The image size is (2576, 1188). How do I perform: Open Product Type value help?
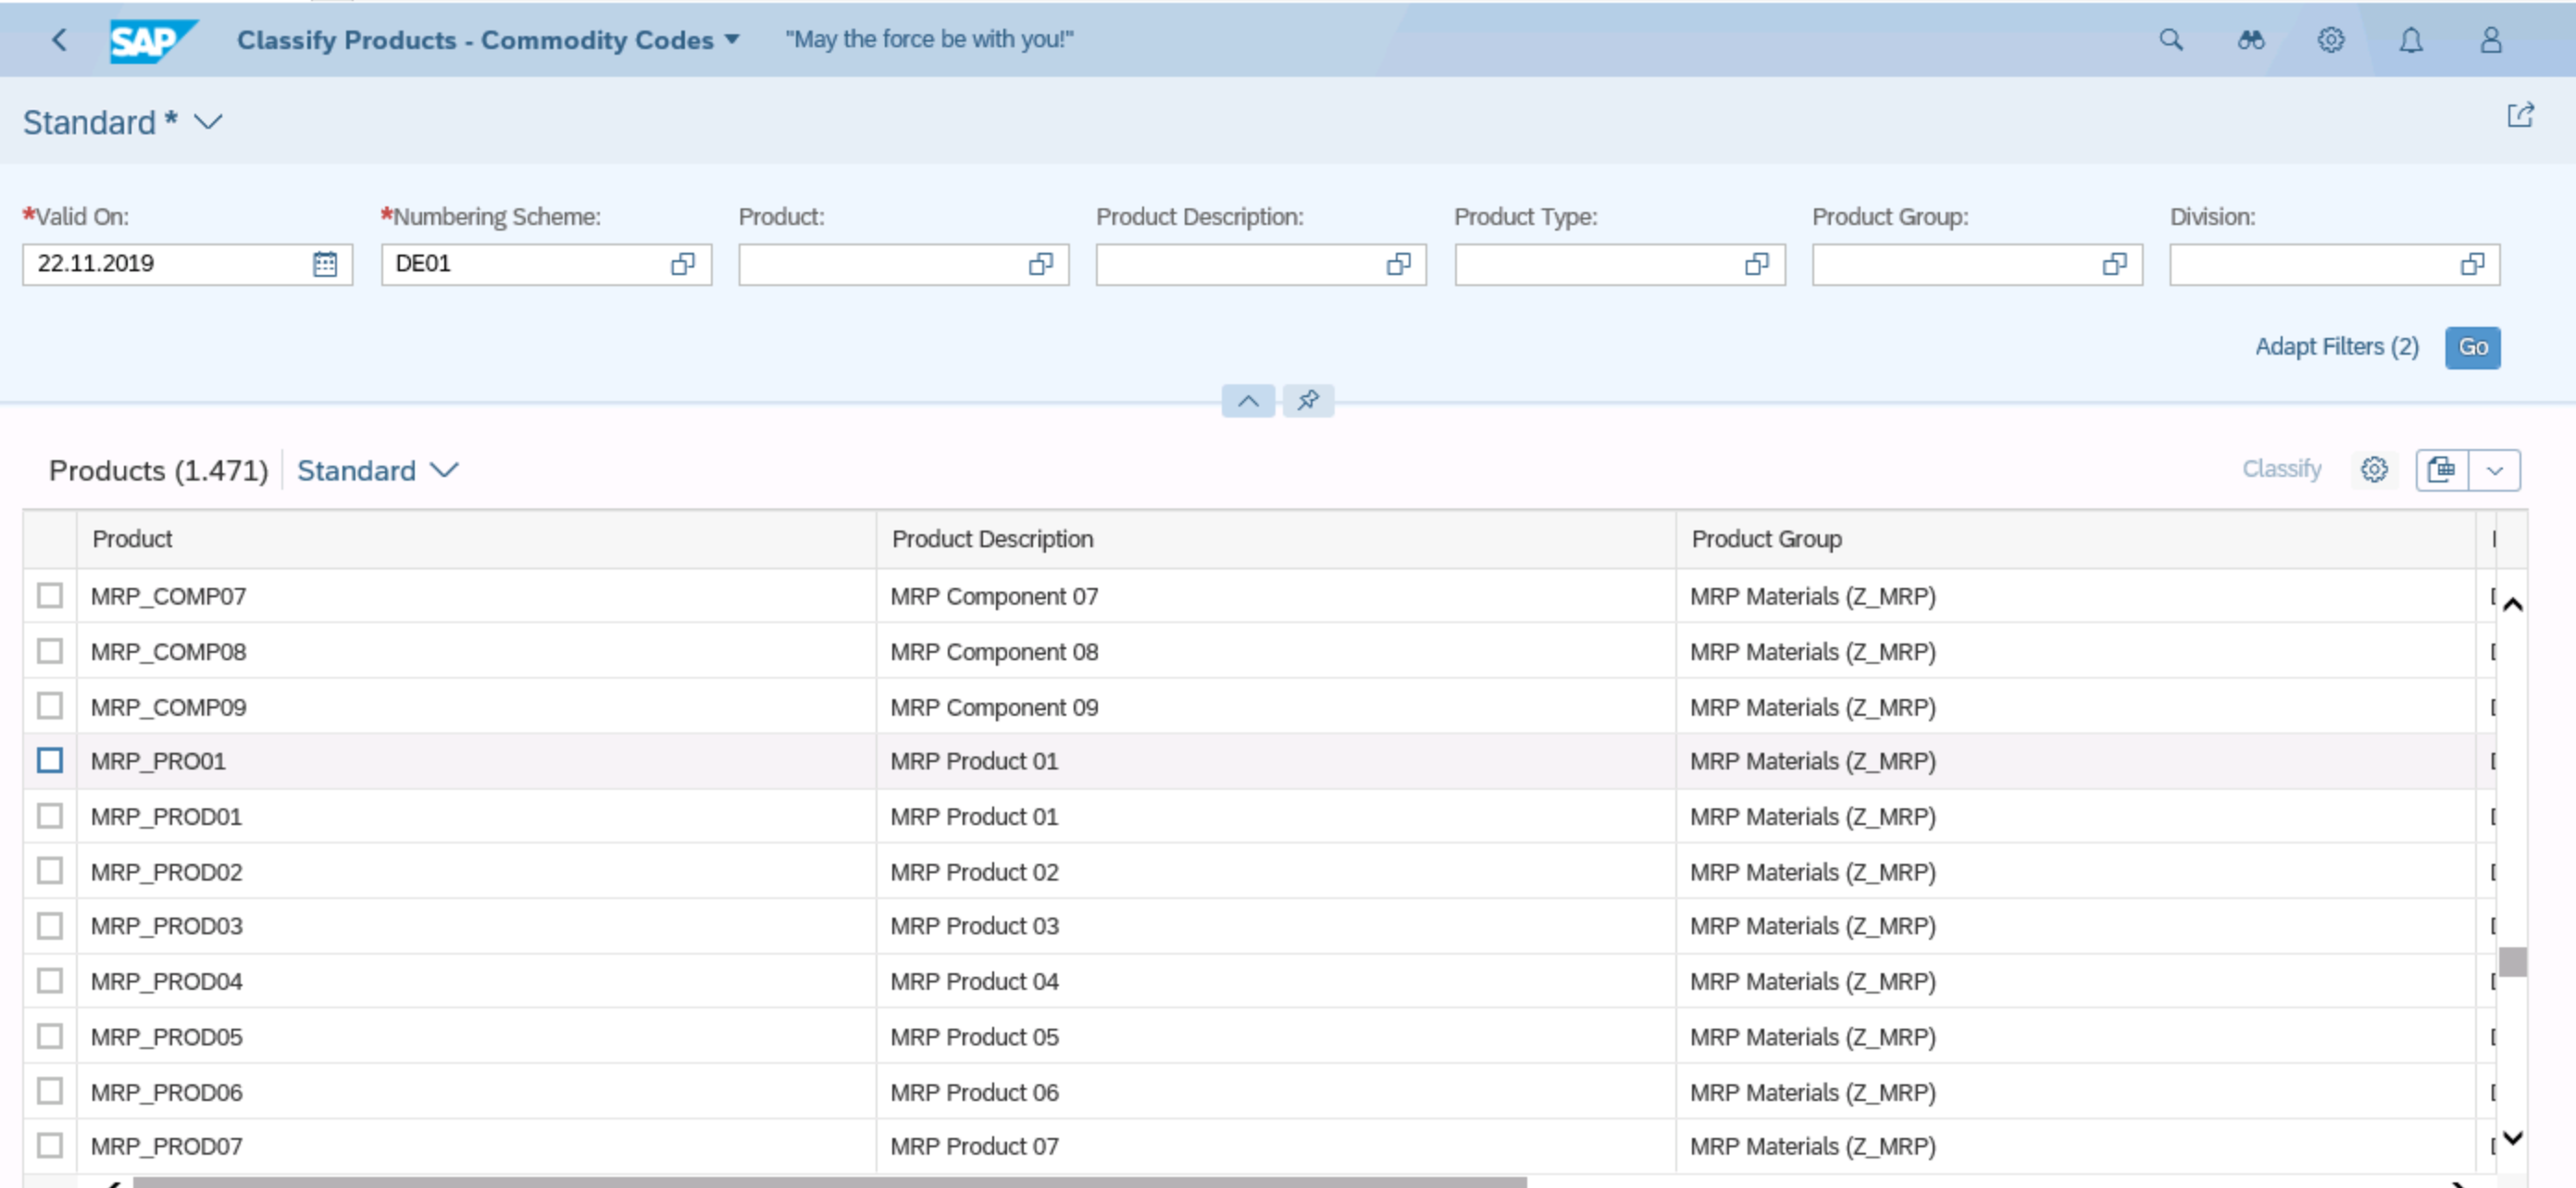[1757, 264]
